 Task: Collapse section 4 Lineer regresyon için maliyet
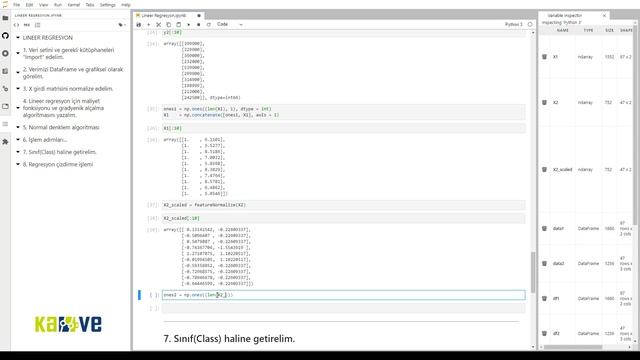click(x=18, y=108)
